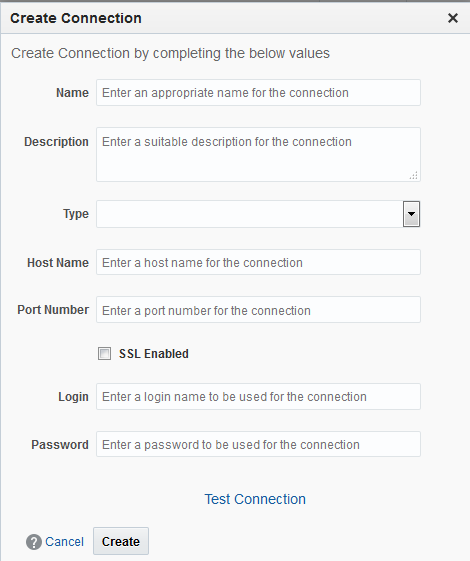
Task: Enable the SSL Enabled checkbox
Action: [104, 353]
